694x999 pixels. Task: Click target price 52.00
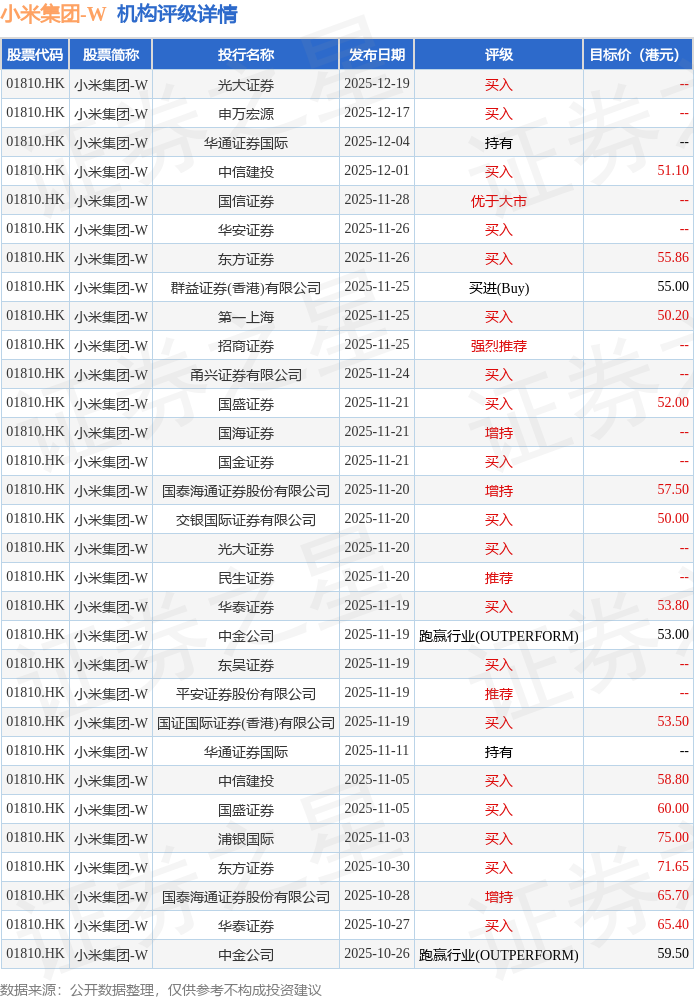tap(673, 403)
